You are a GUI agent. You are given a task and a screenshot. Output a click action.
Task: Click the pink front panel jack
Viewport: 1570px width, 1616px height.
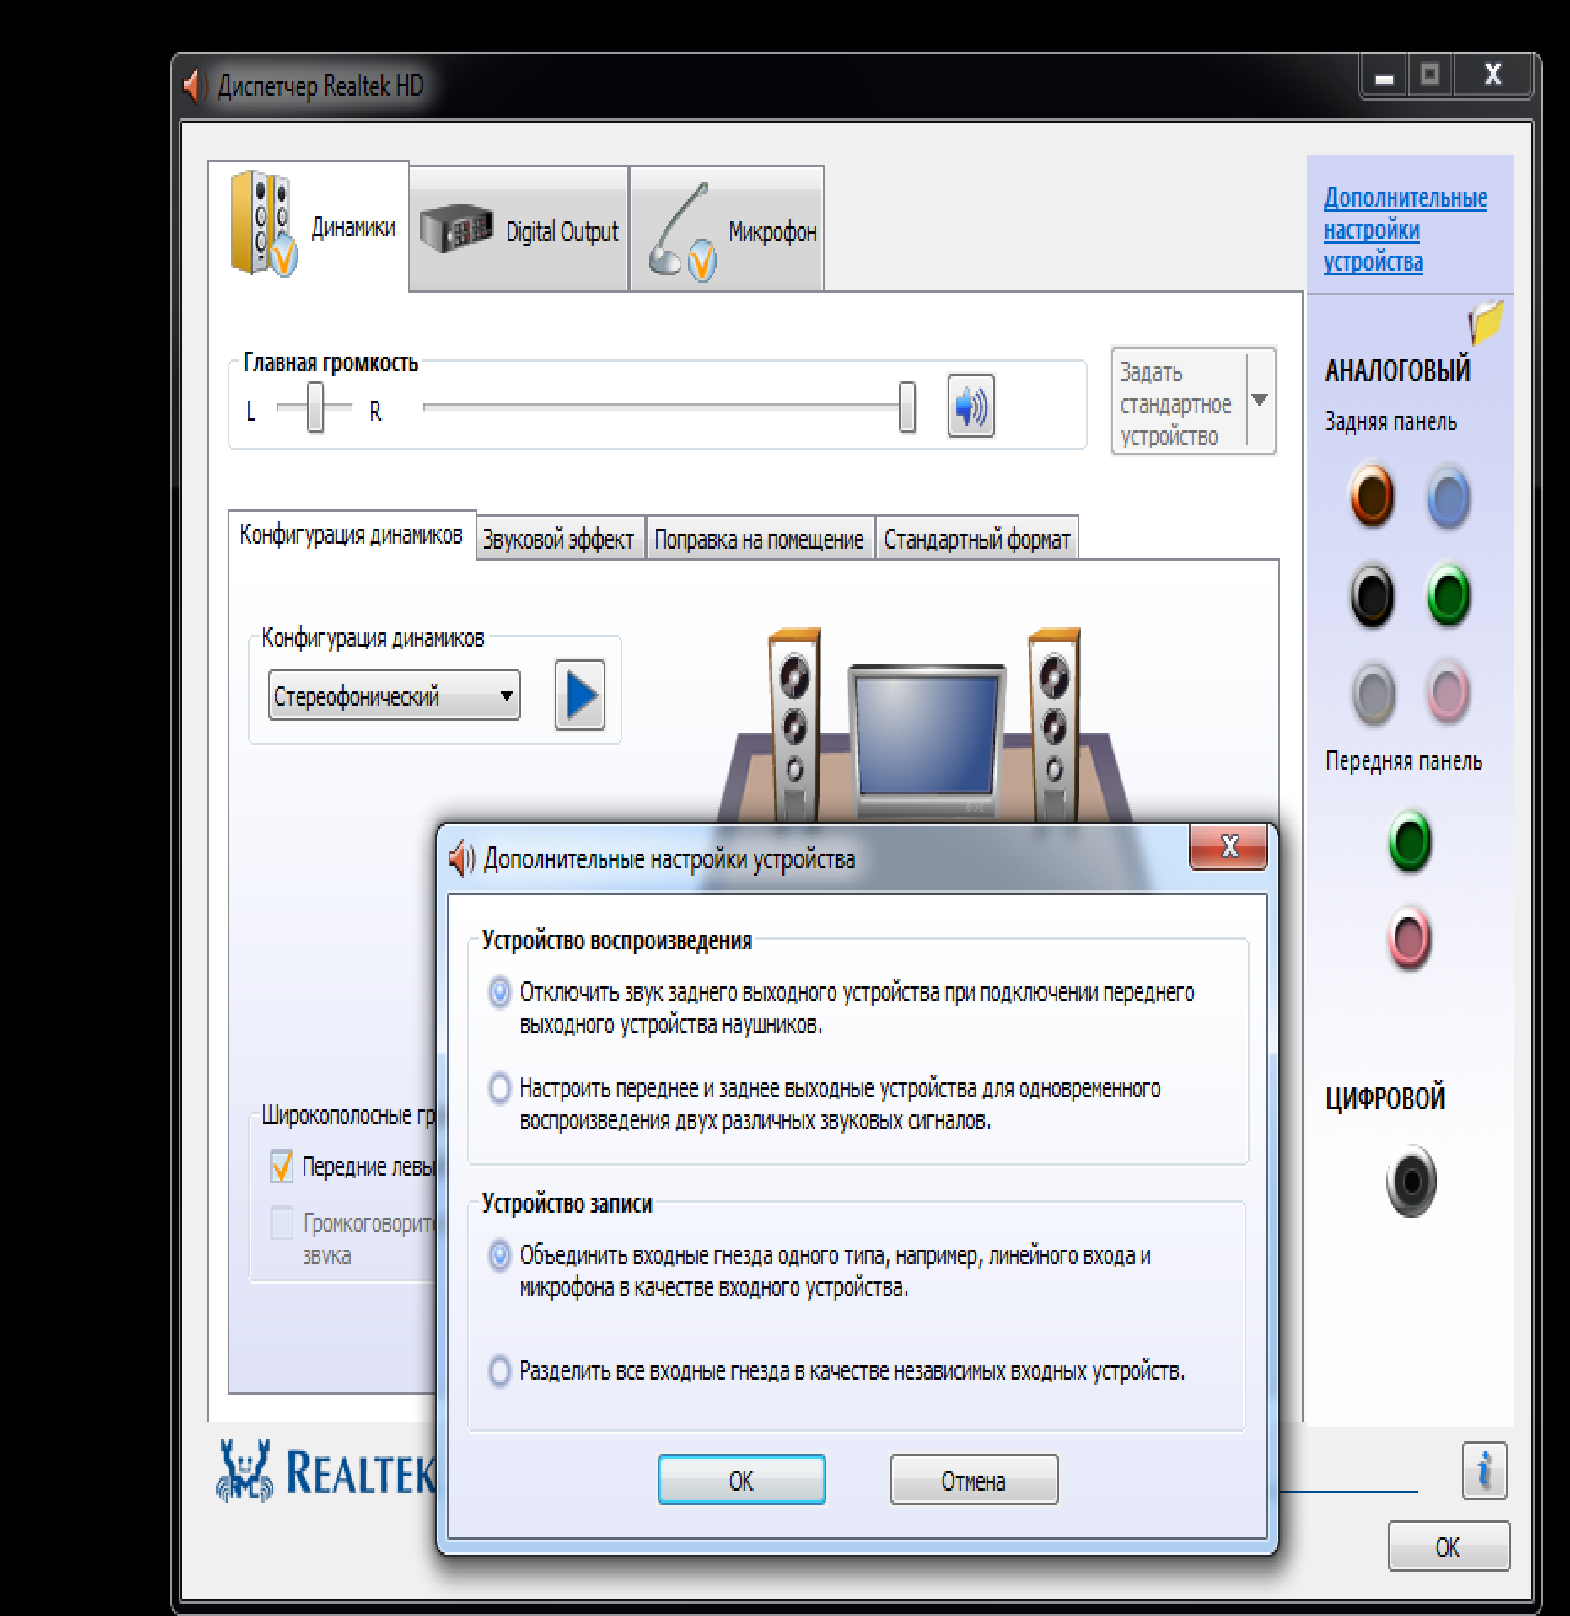click(1410, 939)
